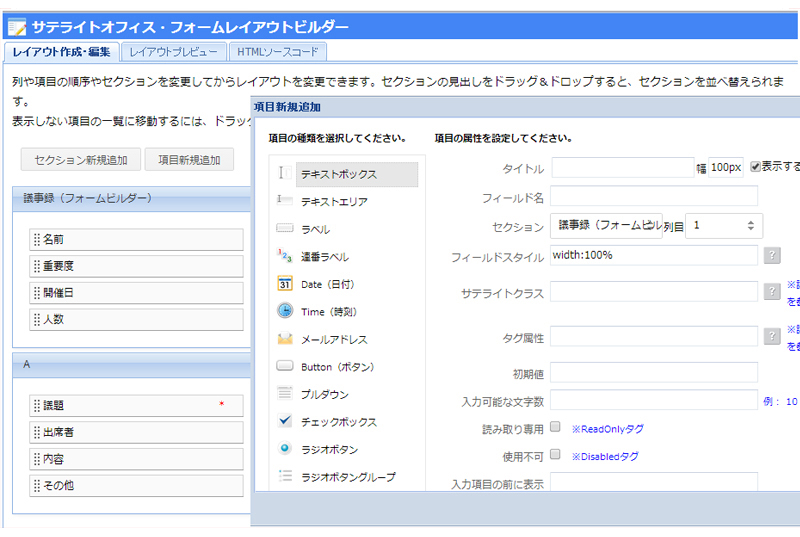The image size is (800, 537).
Task: Pick the ラジオボタングループ icon
Action: (285, 476)
